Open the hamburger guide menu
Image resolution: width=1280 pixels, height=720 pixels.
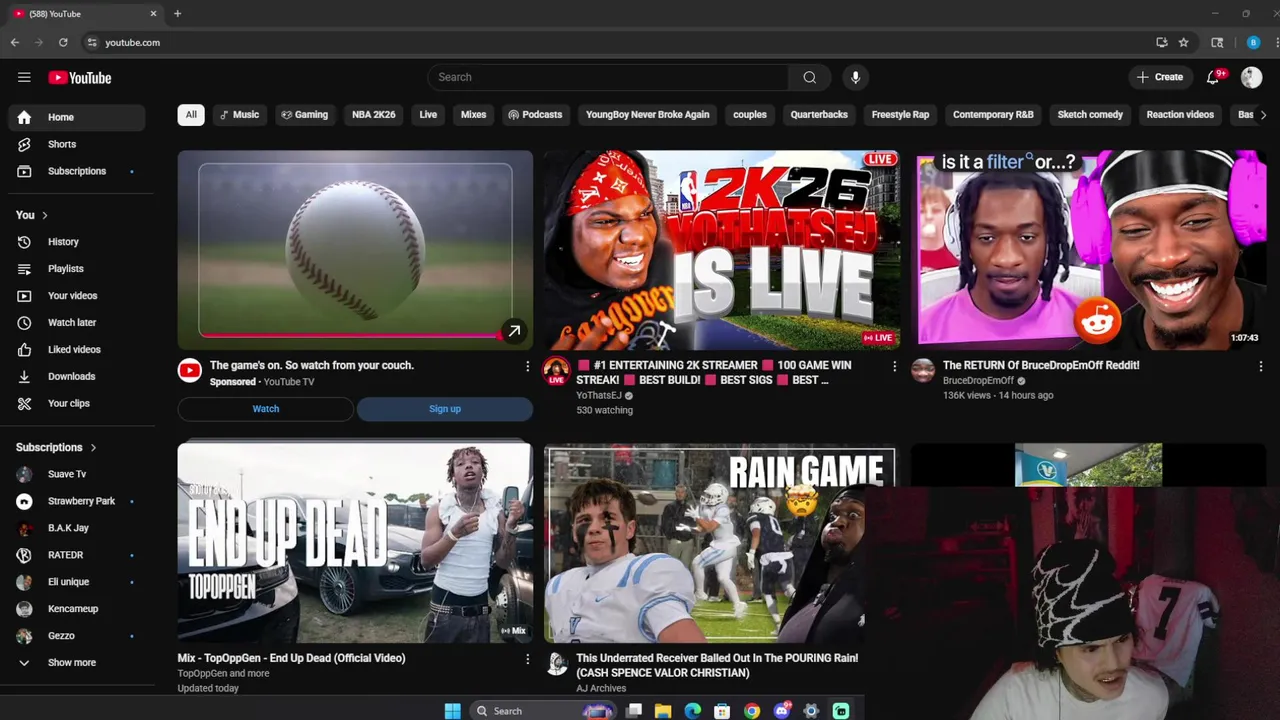pos(24,77)
